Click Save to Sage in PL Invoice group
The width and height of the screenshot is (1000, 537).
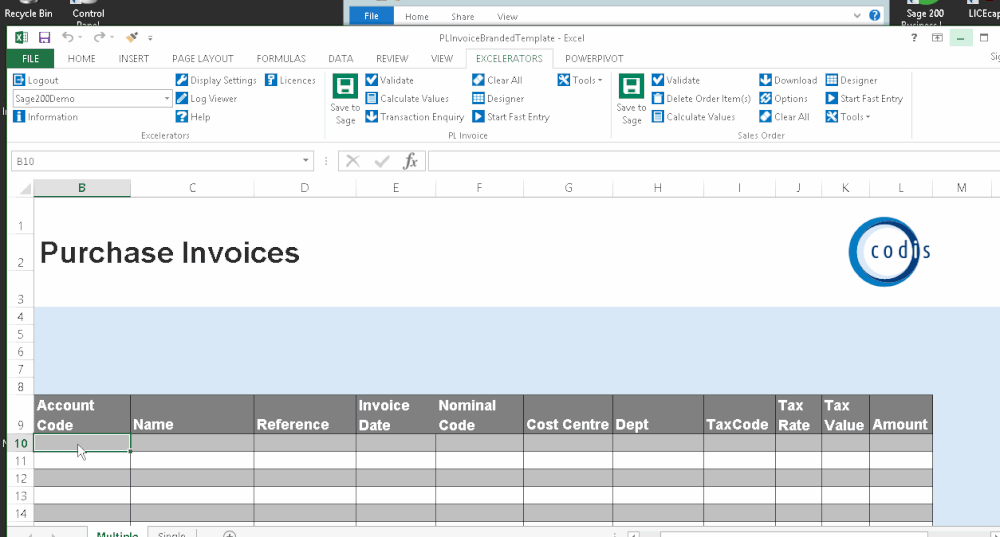tap(345, 99)
